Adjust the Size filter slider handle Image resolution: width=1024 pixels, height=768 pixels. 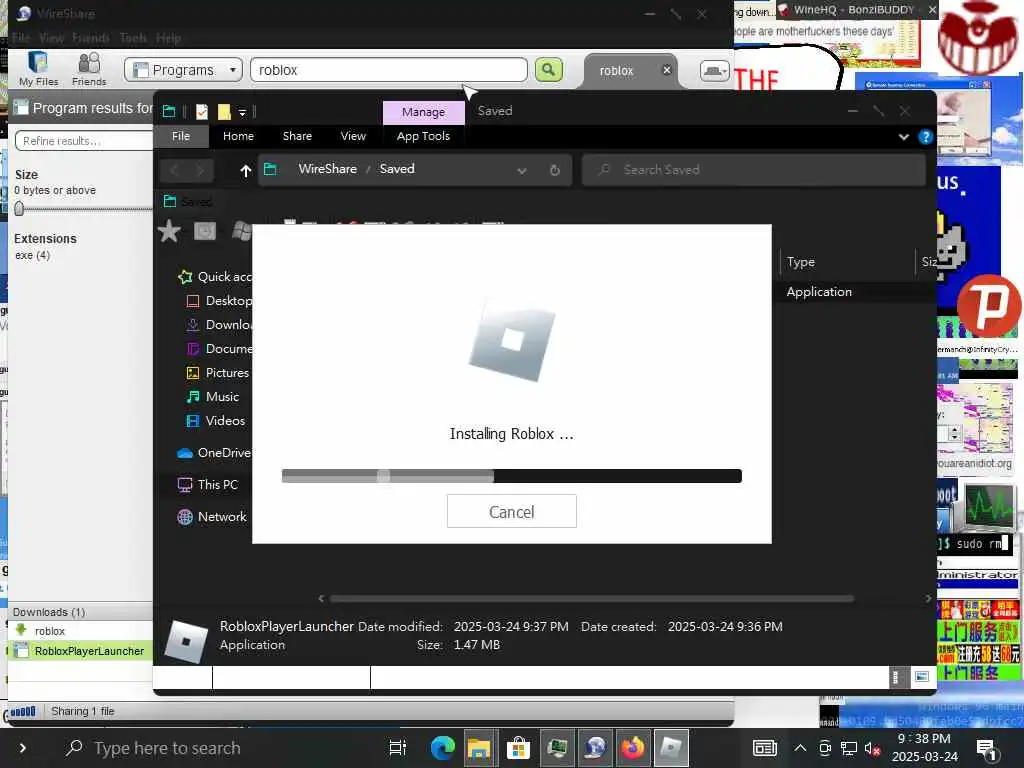point(19,208)
